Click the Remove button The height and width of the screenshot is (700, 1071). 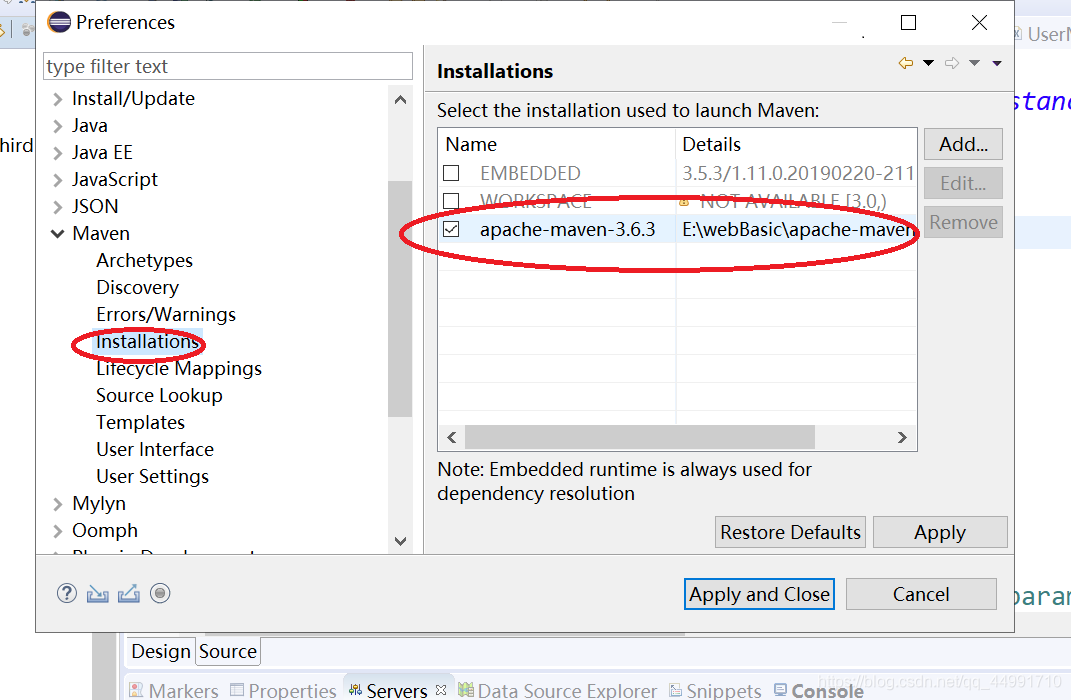[963, 222]
